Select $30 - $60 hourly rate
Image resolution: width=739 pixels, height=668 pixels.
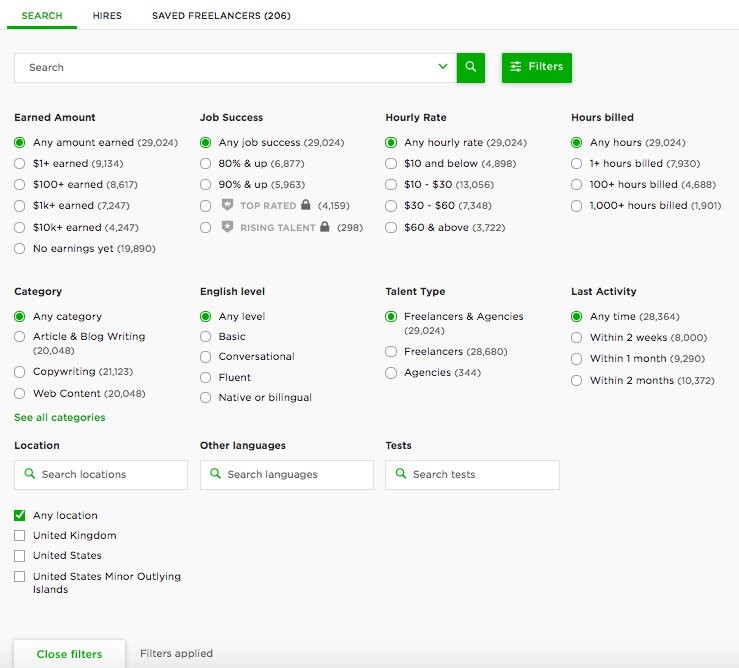tap(391, 206)
